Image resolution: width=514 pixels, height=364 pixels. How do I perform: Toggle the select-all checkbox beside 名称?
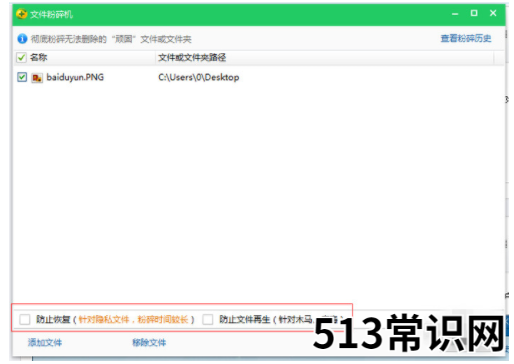(21, 57)
